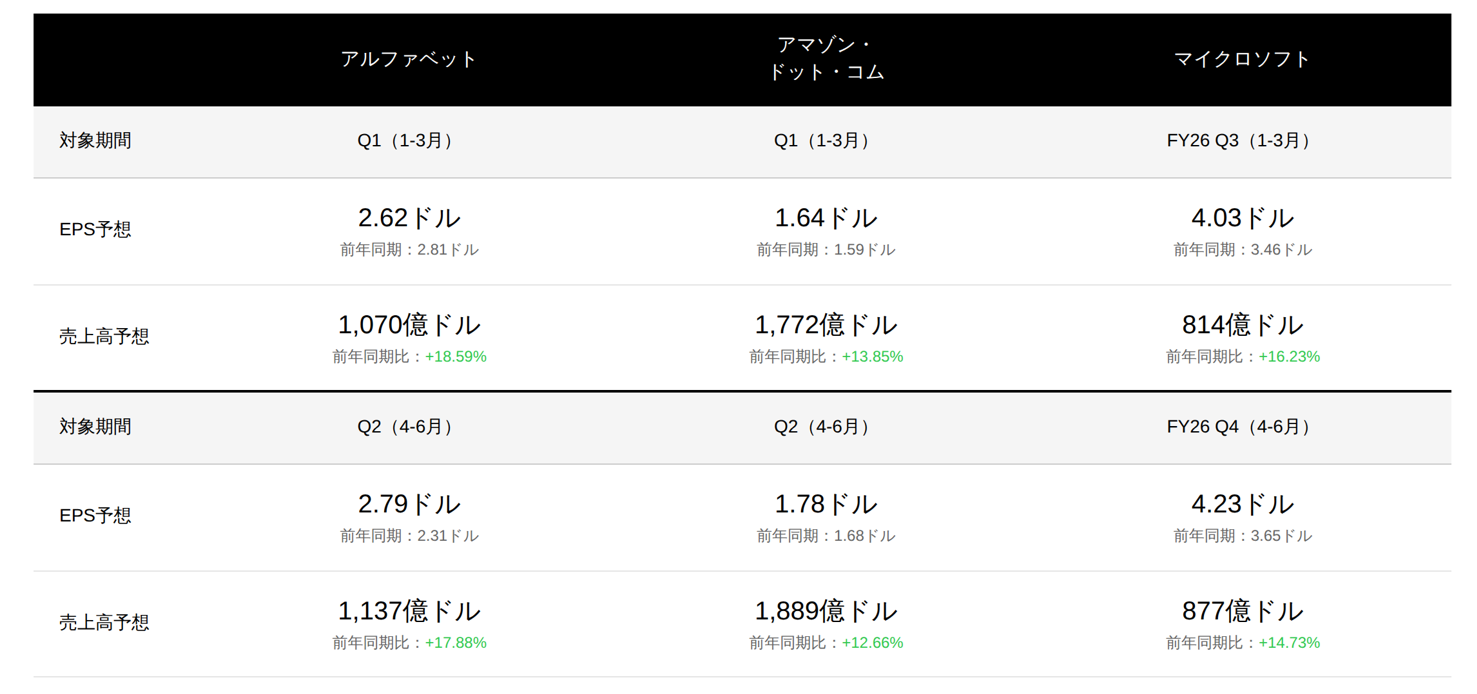Select the green +13.85% growth figure
This screenshot has width=1477, height=694.
click(x=872, y=357)
